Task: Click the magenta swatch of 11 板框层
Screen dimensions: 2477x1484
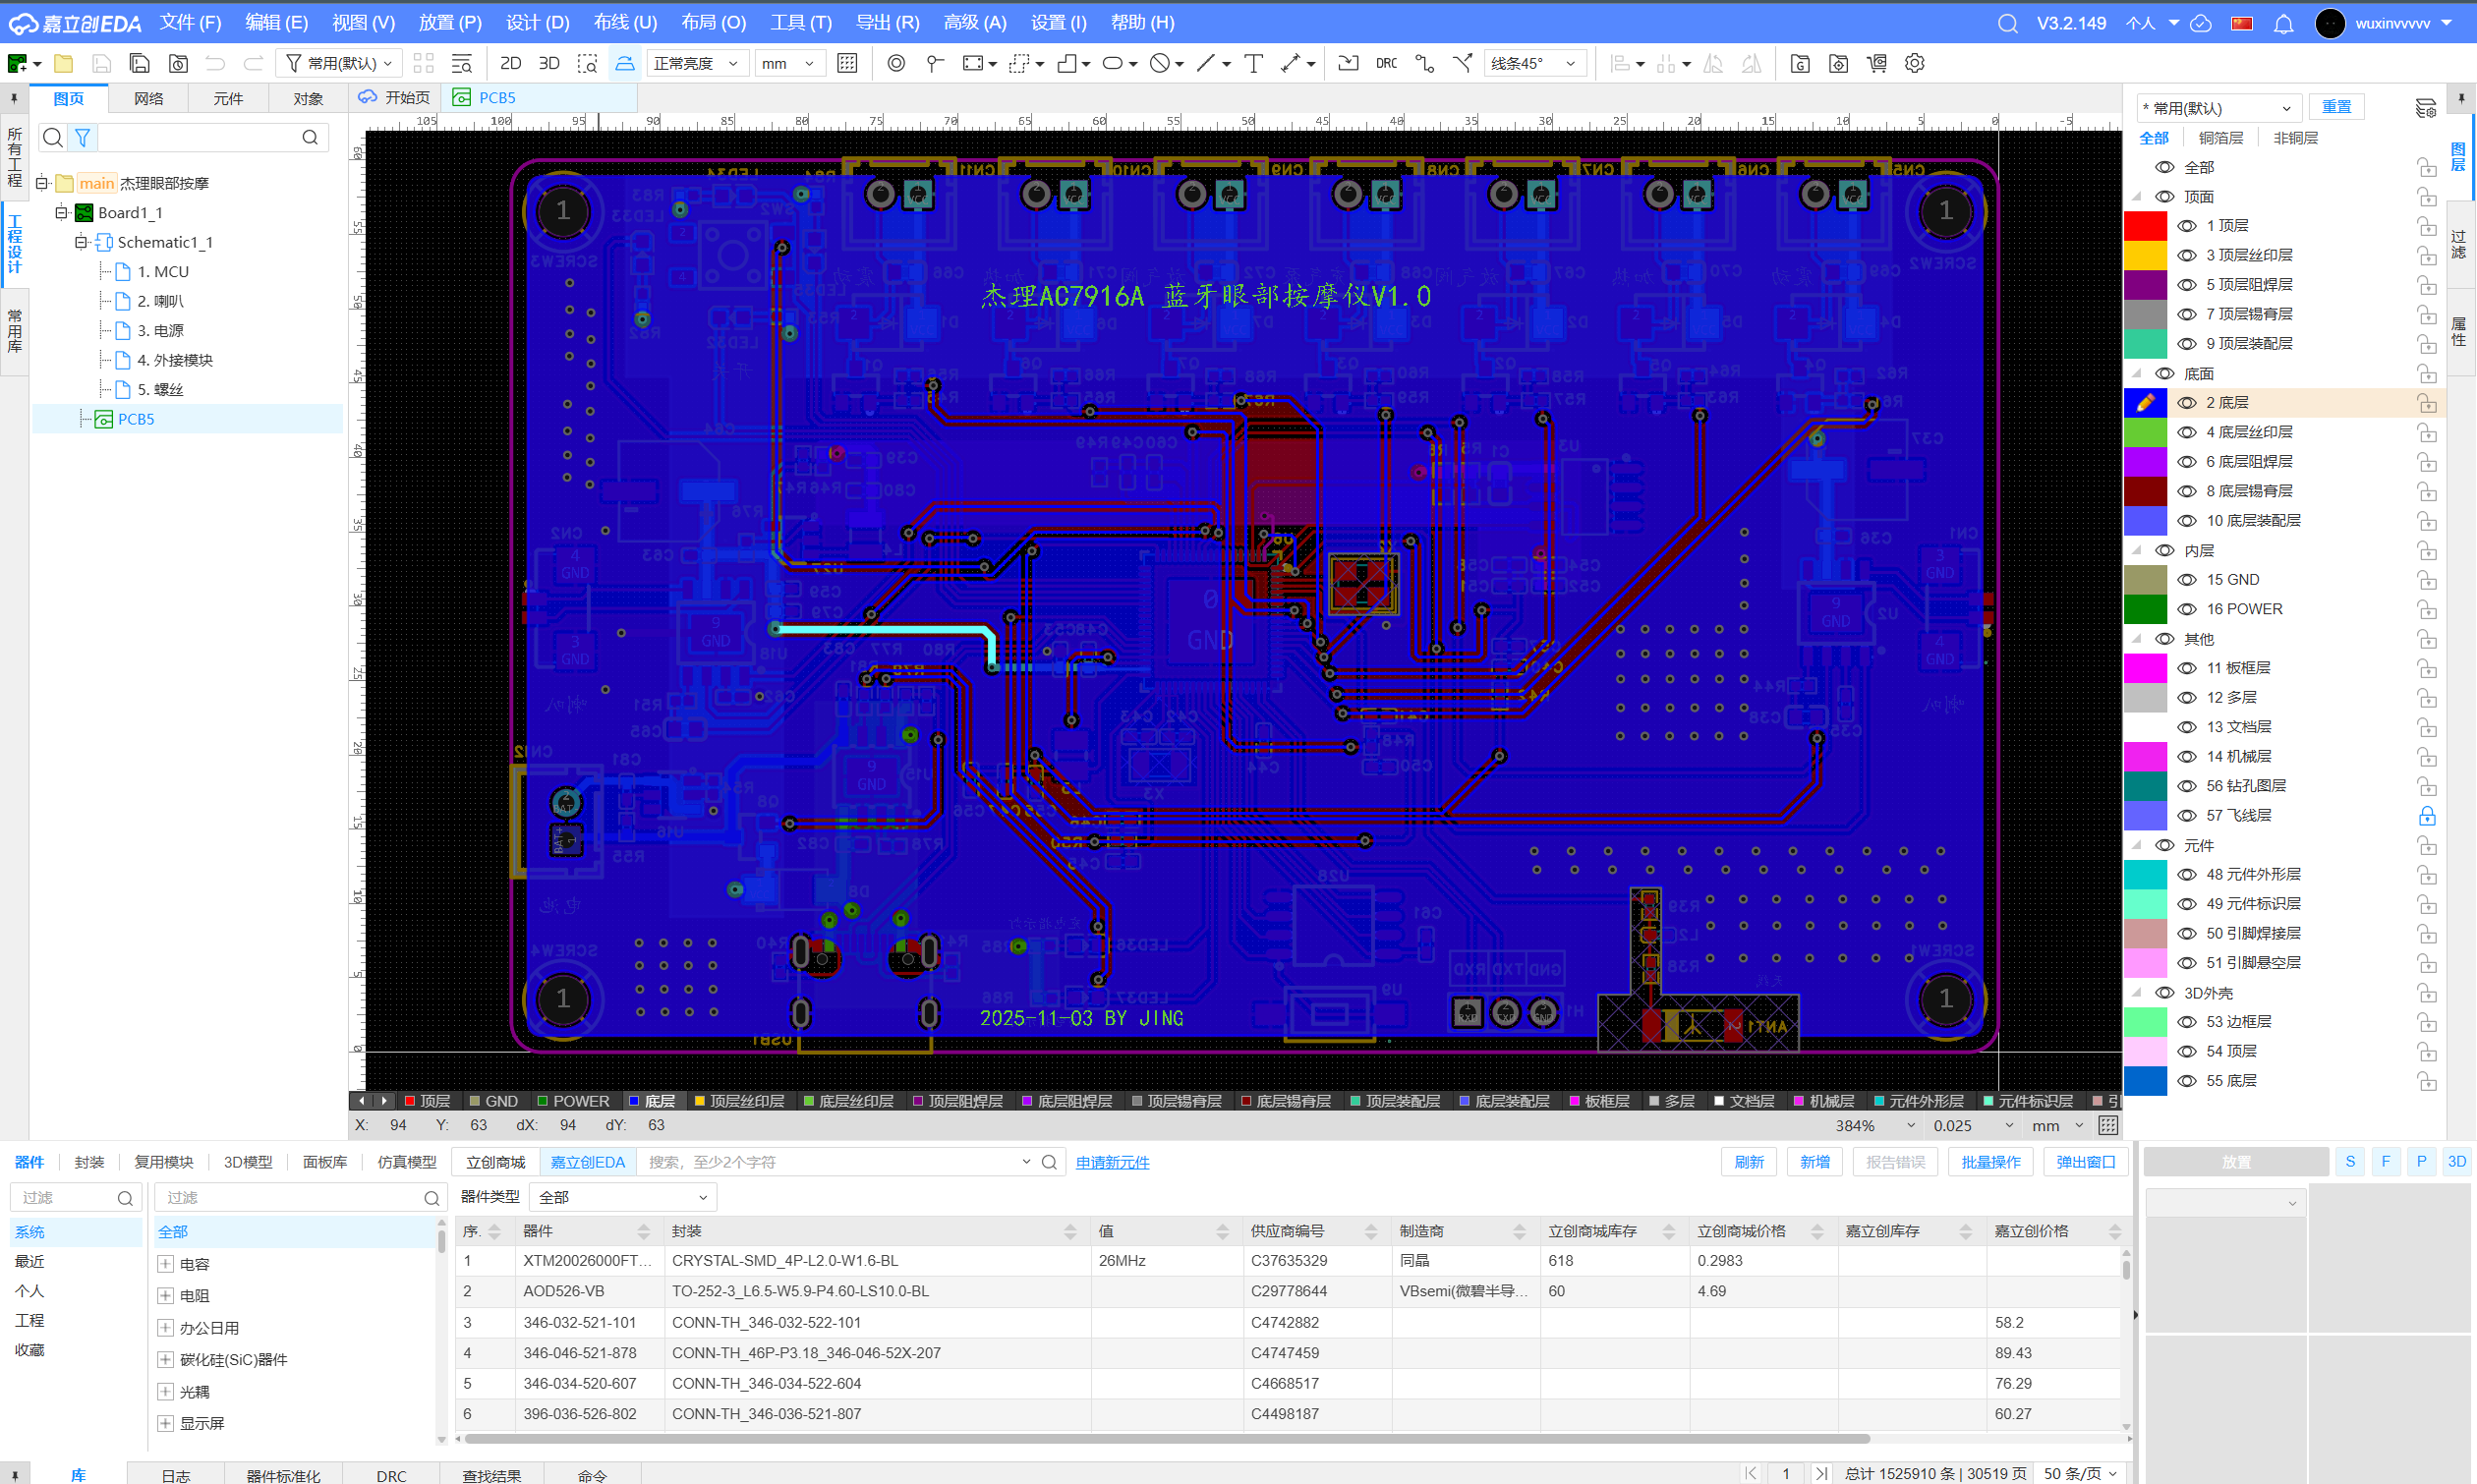Action: 2145,668
